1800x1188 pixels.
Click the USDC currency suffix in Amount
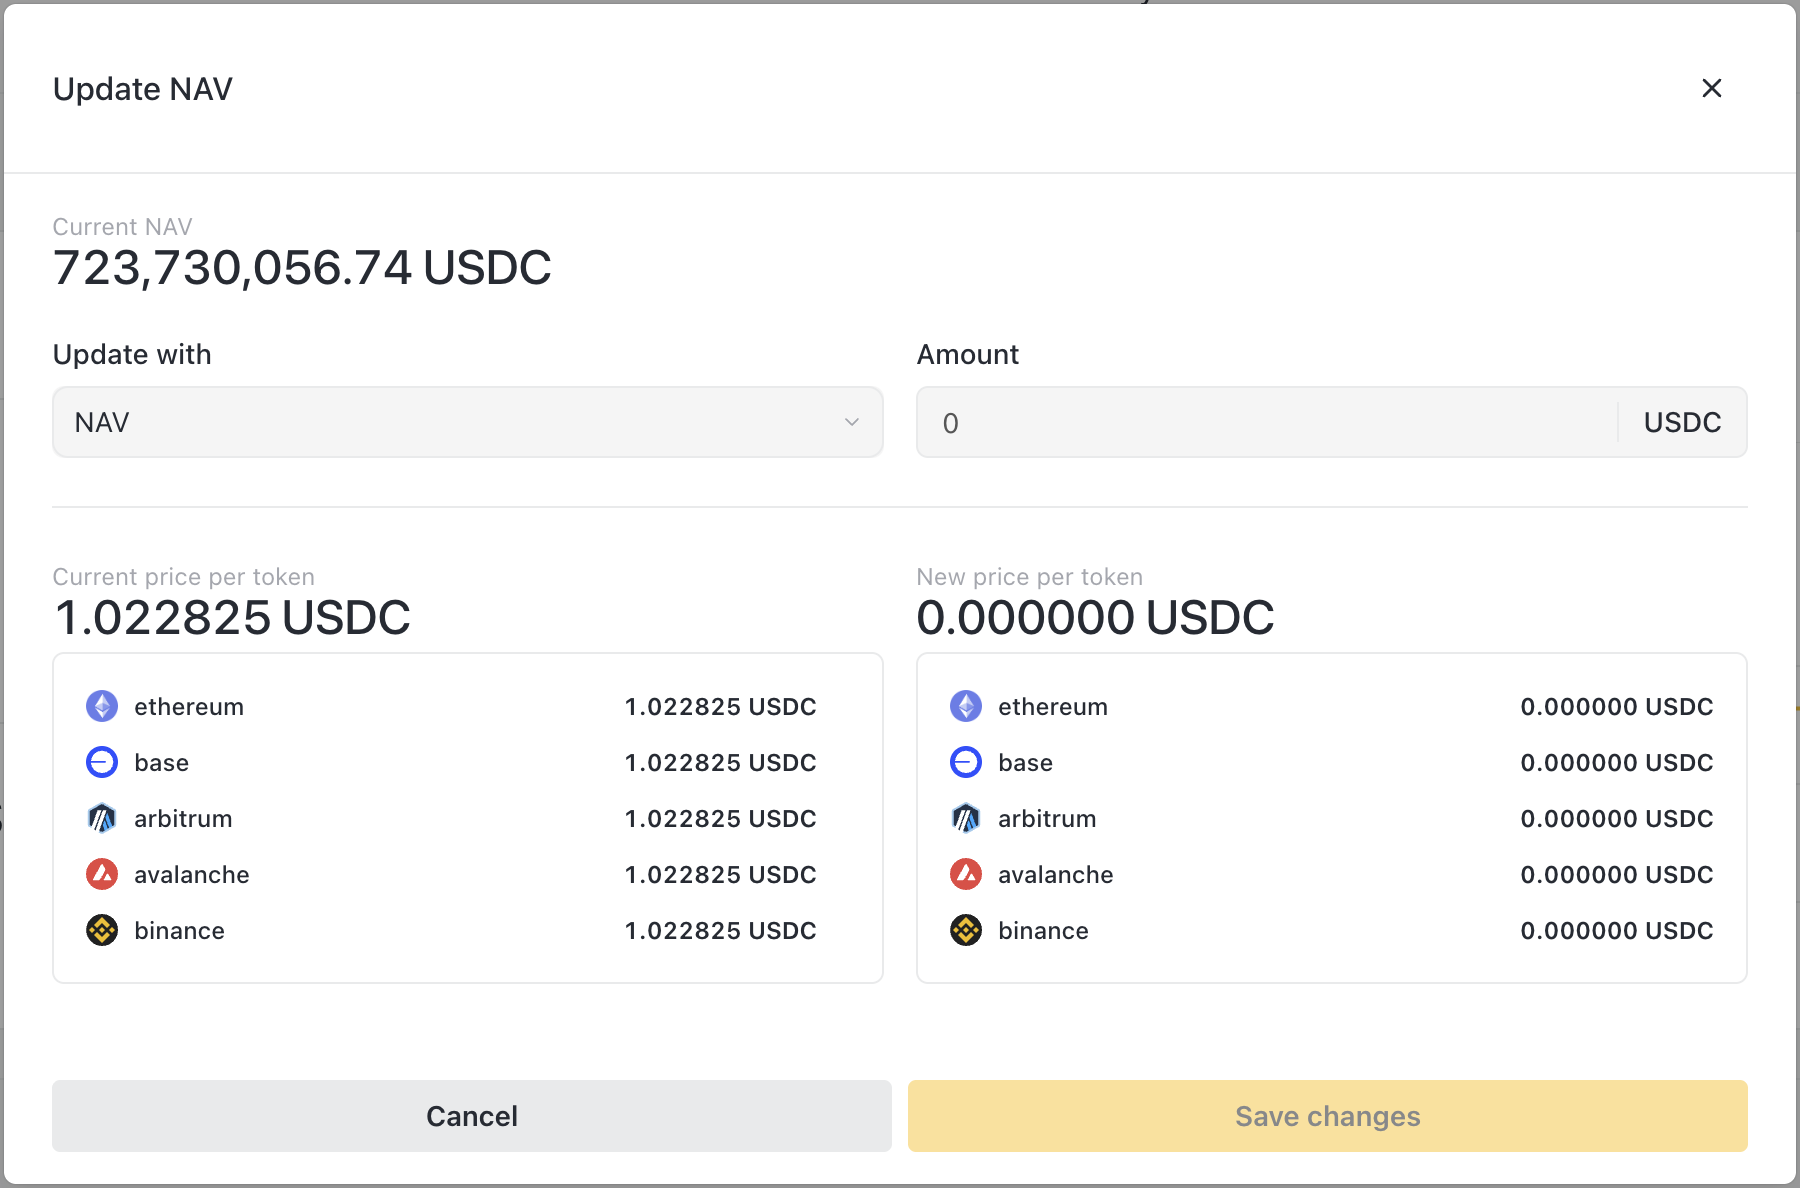pos(1682,422)
